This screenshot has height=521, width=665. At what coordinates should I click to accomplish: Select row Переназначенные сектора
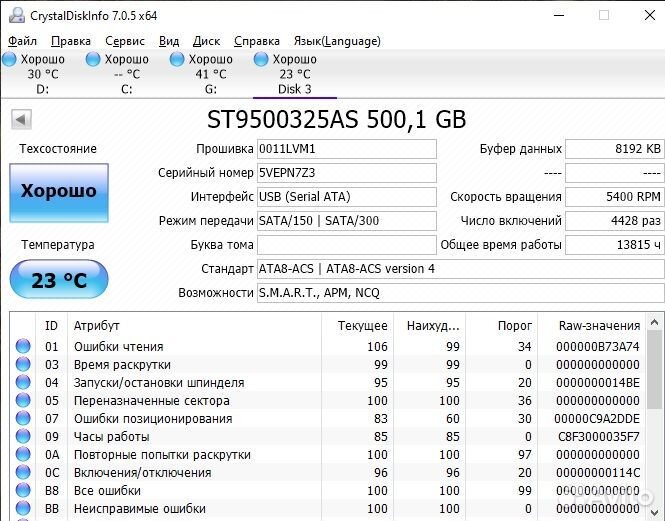coord(328,401)
